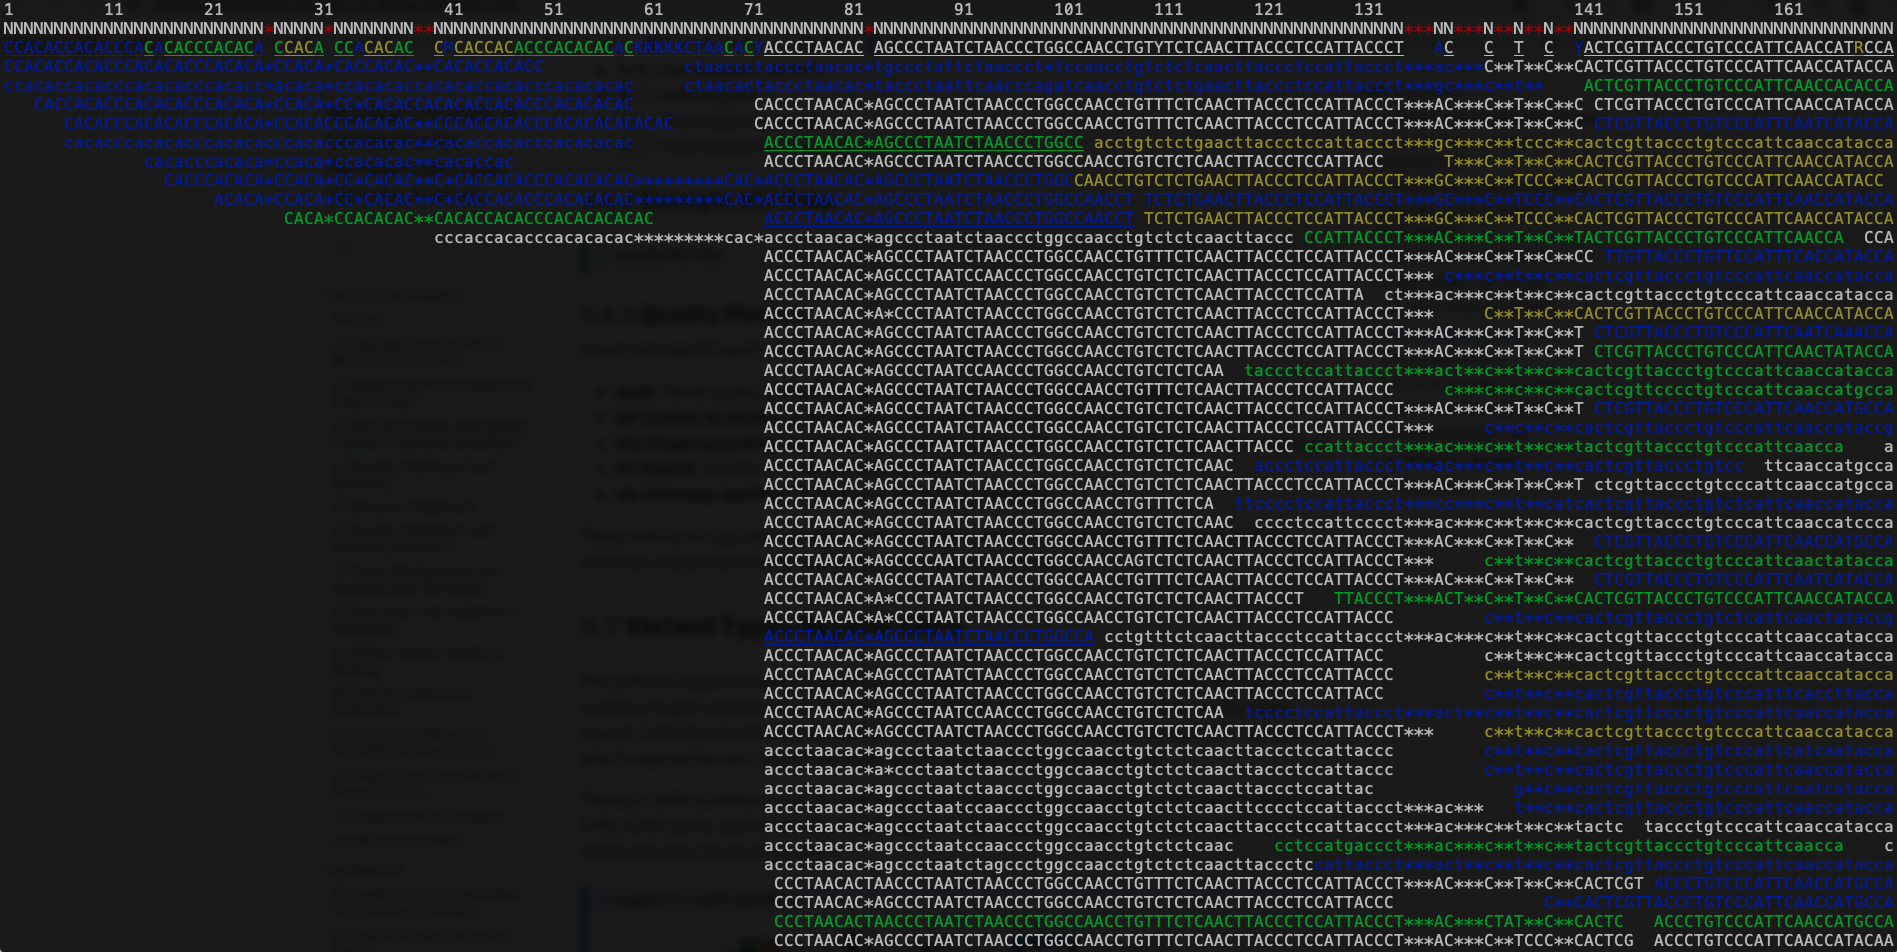Click bottom read fragment ACCCTGTCCCATTCAACCATACAA
This screenshot has height=952, width=1897.
coord(1774,940)
